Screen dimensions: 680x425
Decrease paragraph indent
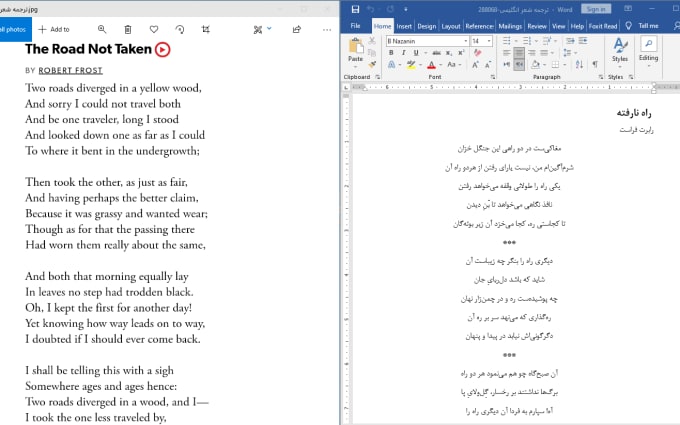pos(570,41)
